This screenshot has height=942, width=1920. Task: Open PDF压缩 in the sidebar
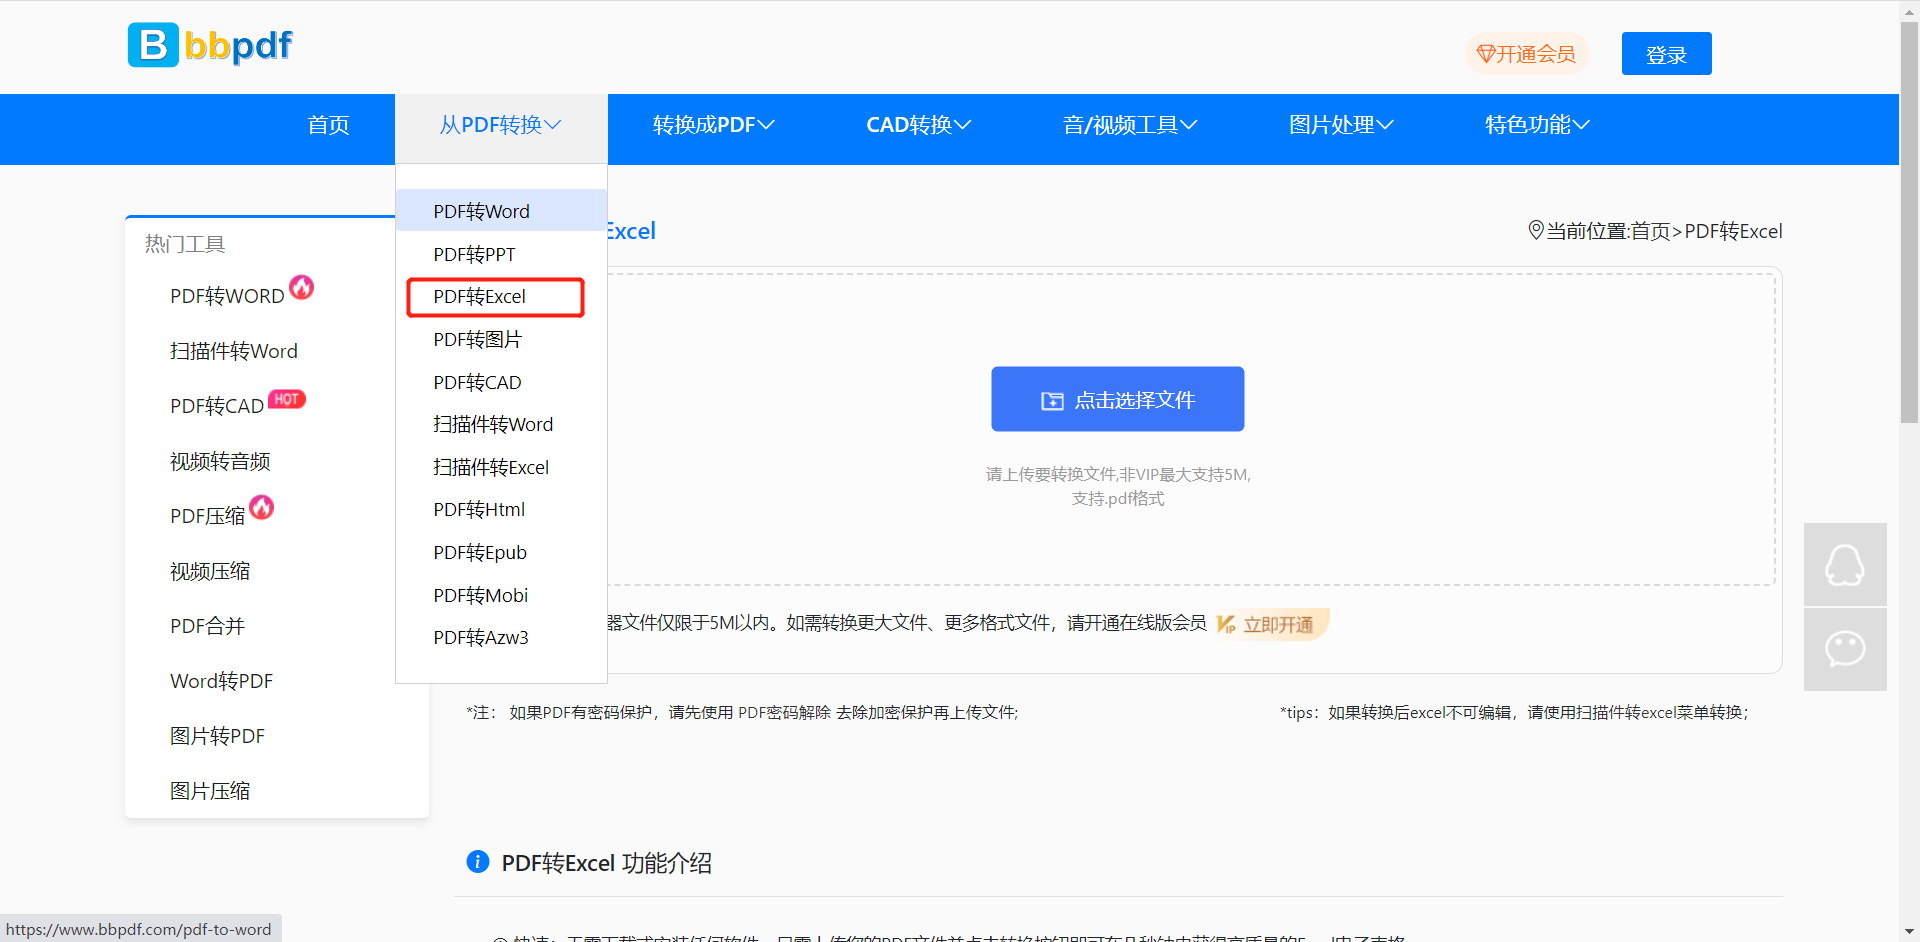(207, 516)
